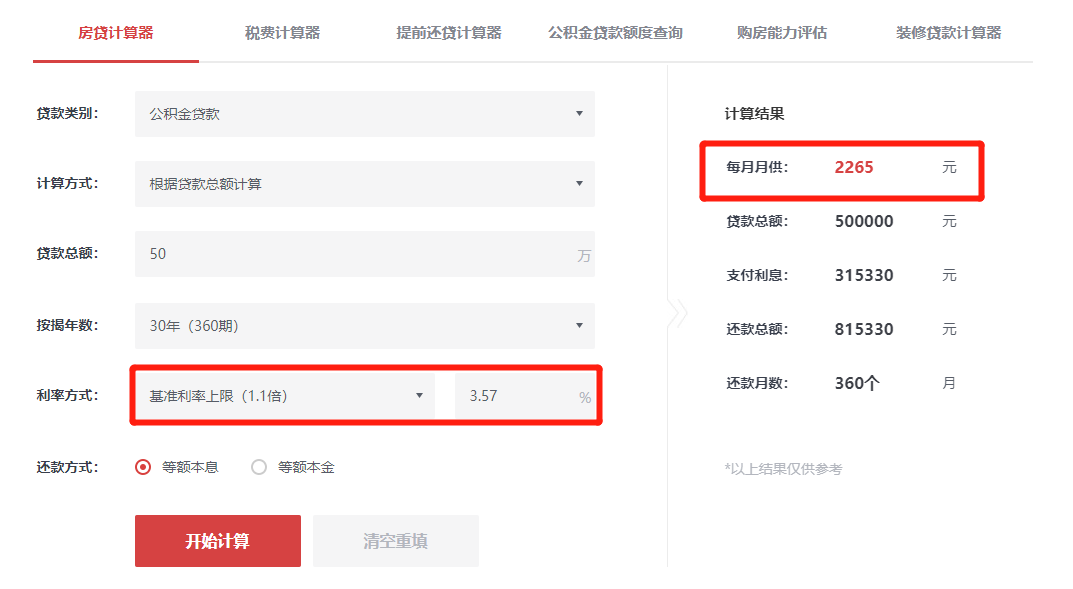Switch to the 提前还贷计算器 tab
Image resolution: width=1073 pixels, height=589 pixels.
click(449, 33)
